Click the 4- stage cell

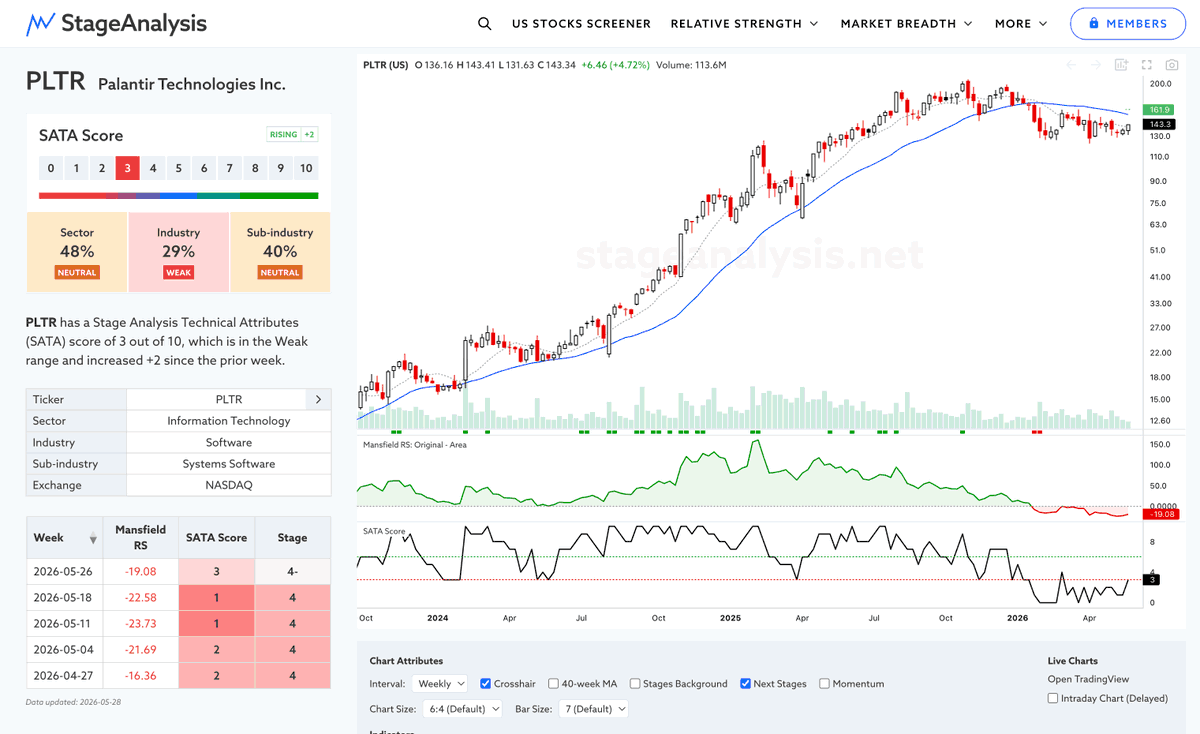point(293,572)
